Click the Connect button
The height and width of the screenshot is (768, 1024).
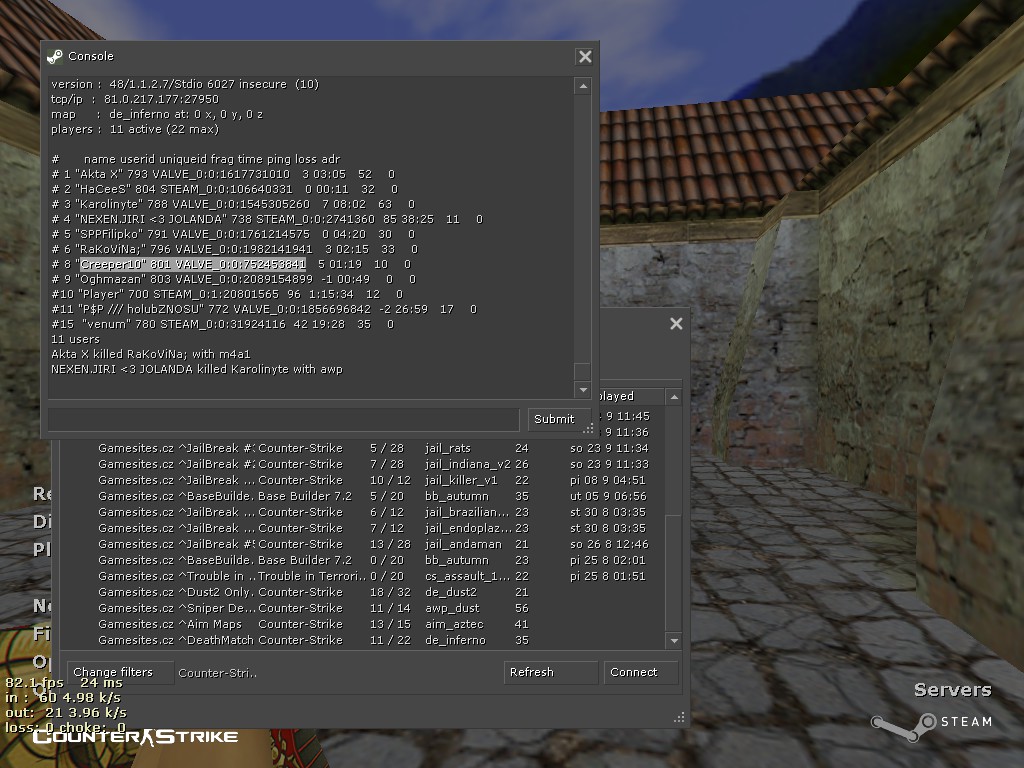point(640,672)
